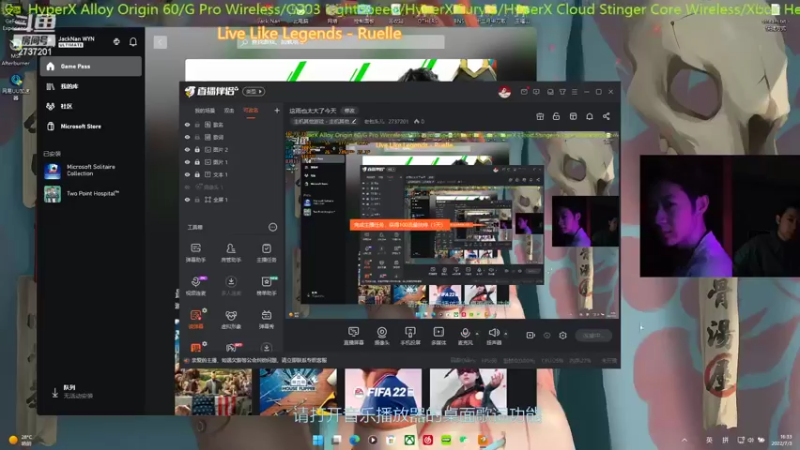
Task: Open 我的库 in the Xbox sidebar
Action: tap(91, 86)
